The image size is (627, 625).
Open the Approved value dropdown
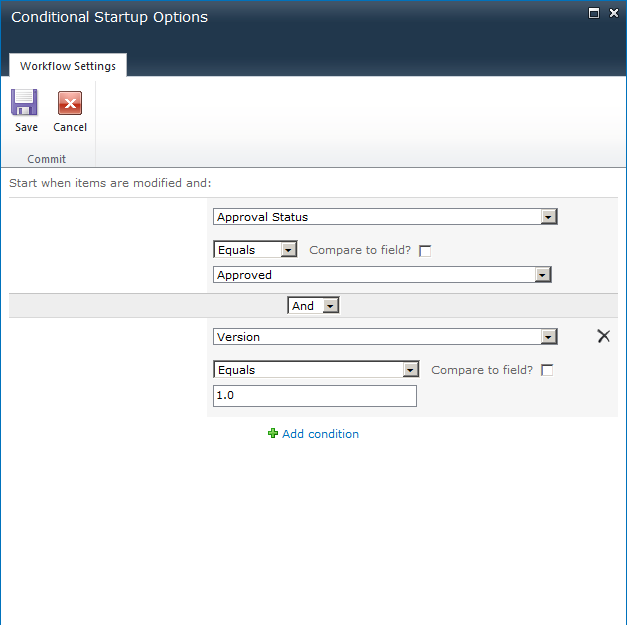pos(382,275)
